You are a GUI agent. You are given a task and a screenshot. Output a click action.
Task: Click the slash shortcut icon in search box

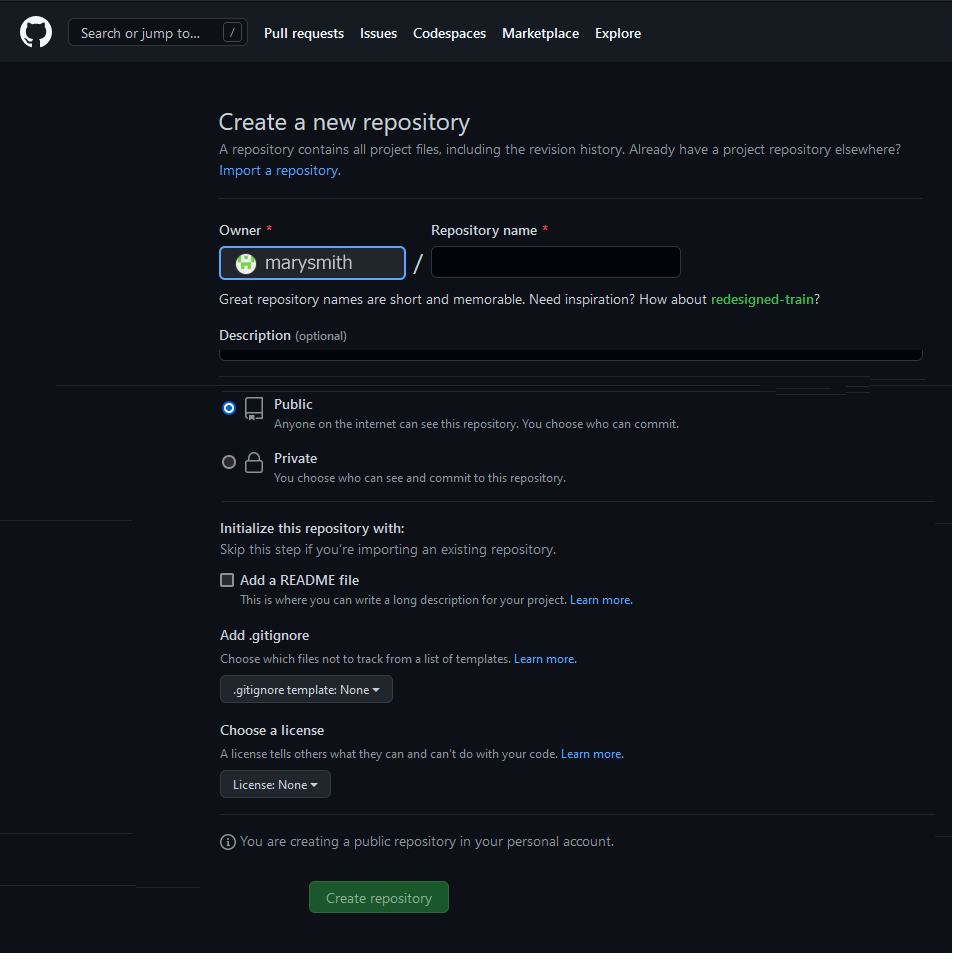(232, 32)
